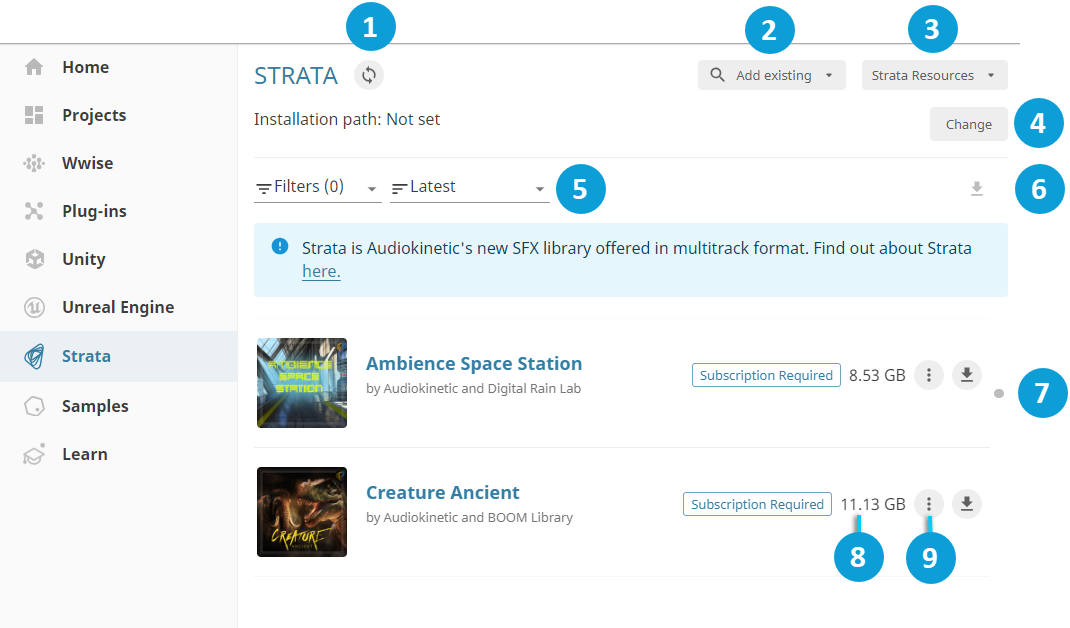Click the gray scrollbar handle beside the list
This screenshot has width=1070, height=628.
tap(999, 393)
